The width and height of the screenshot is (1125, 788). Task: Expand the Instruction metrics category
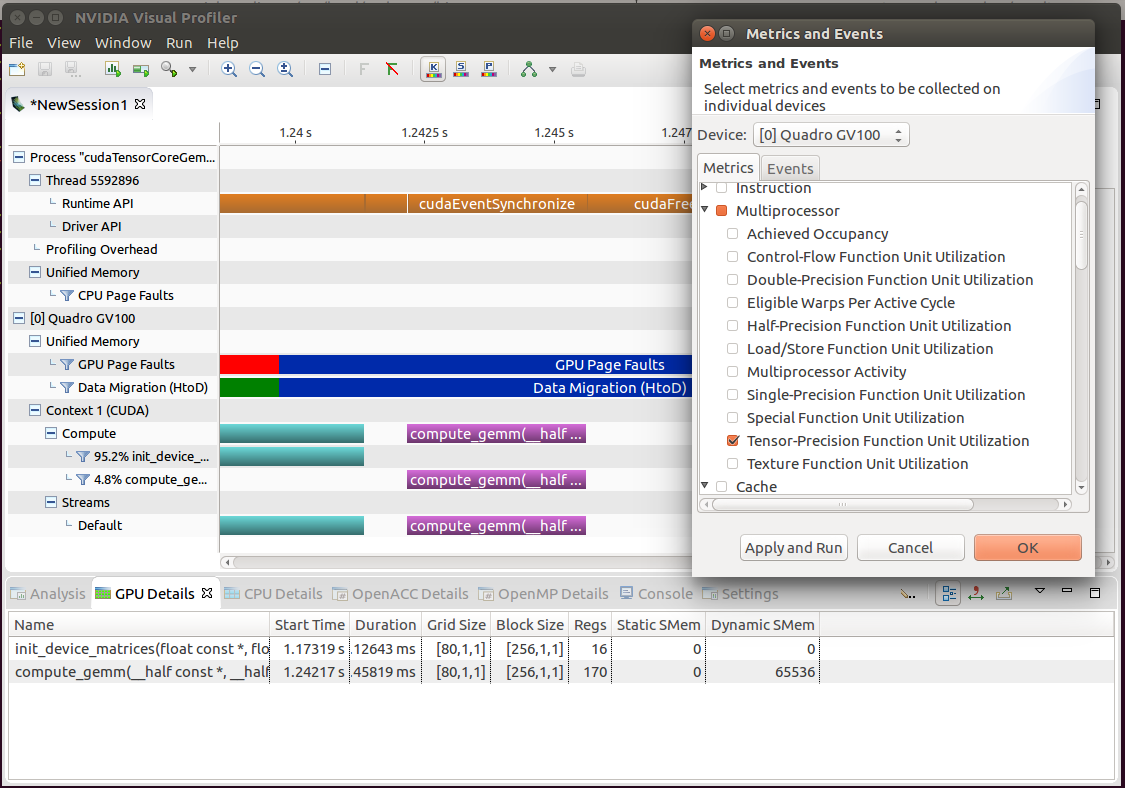tap(706, 188)
